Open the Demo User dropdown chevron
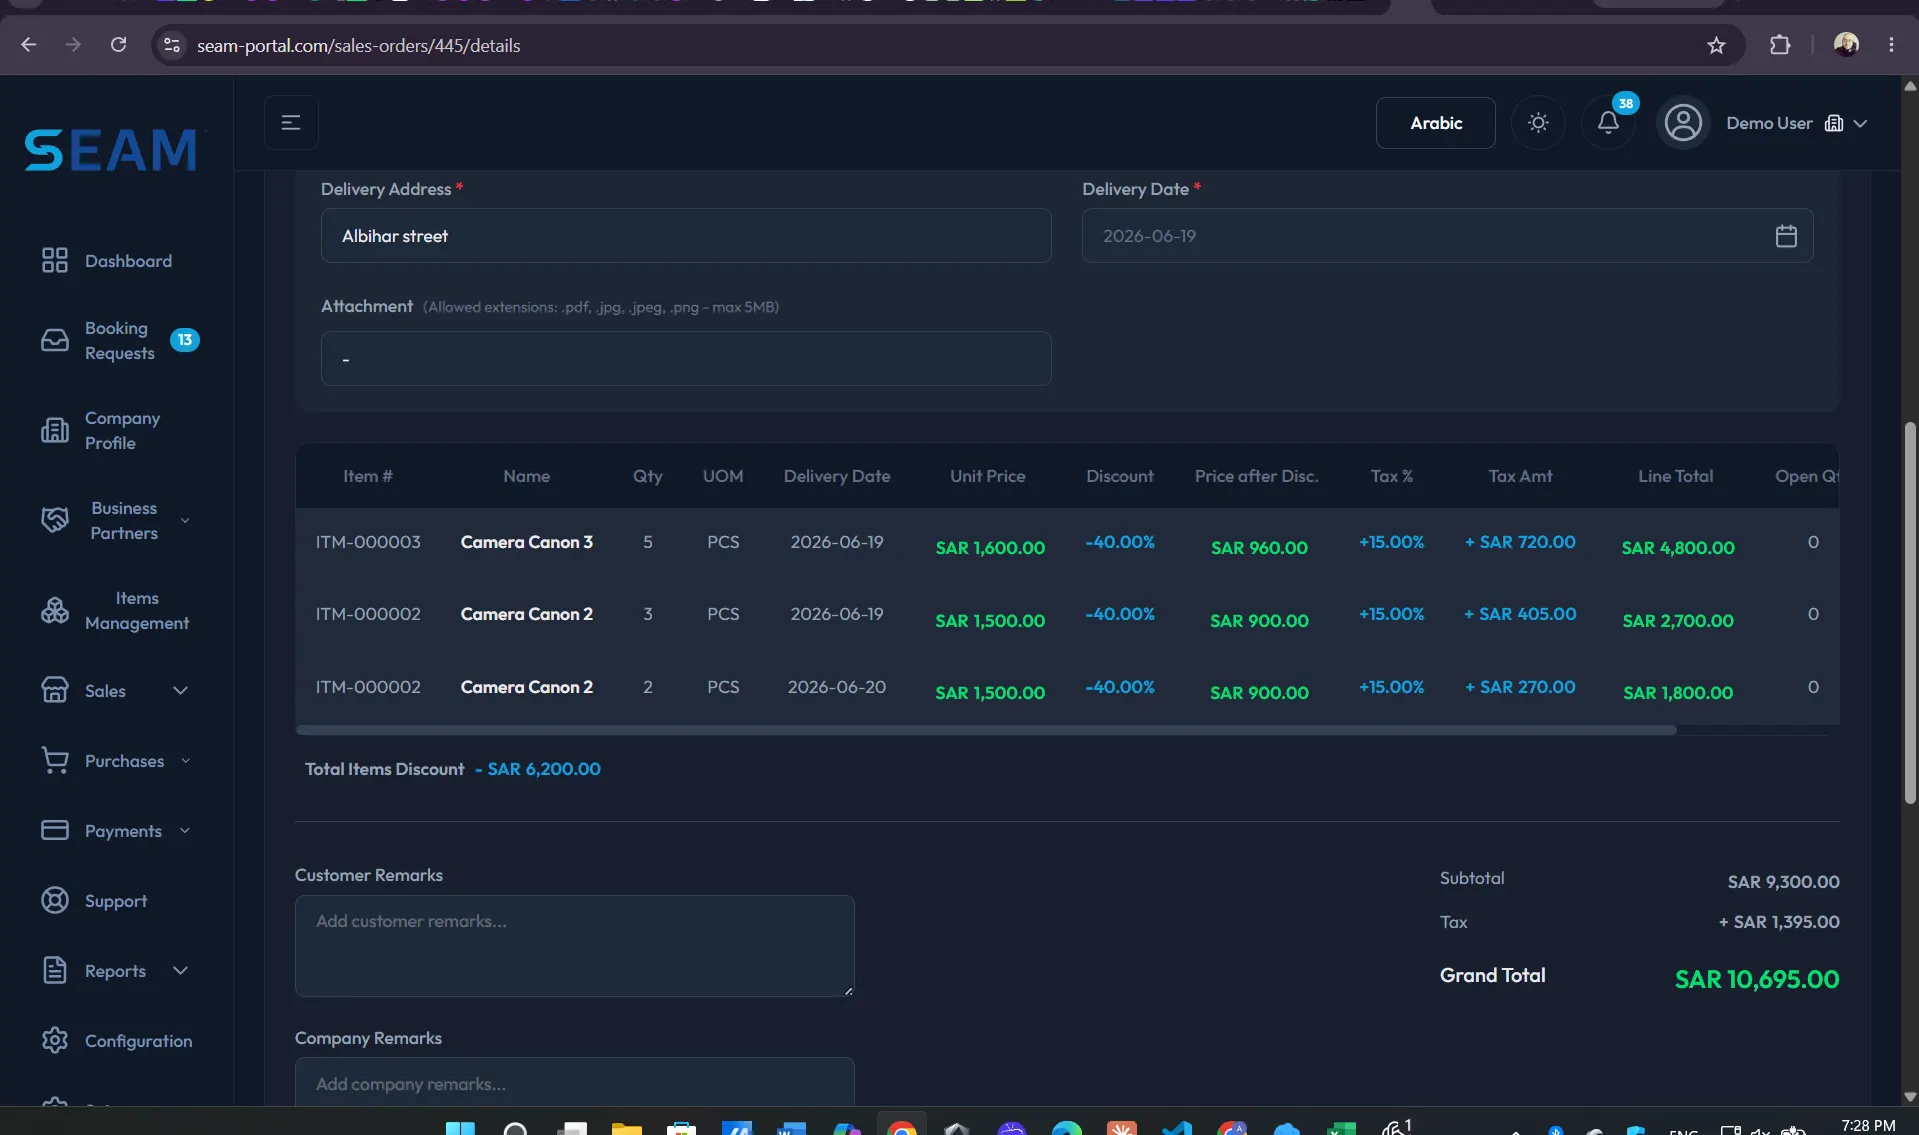Screen dimensions: 1919x1135 (x=1860, y=123)
